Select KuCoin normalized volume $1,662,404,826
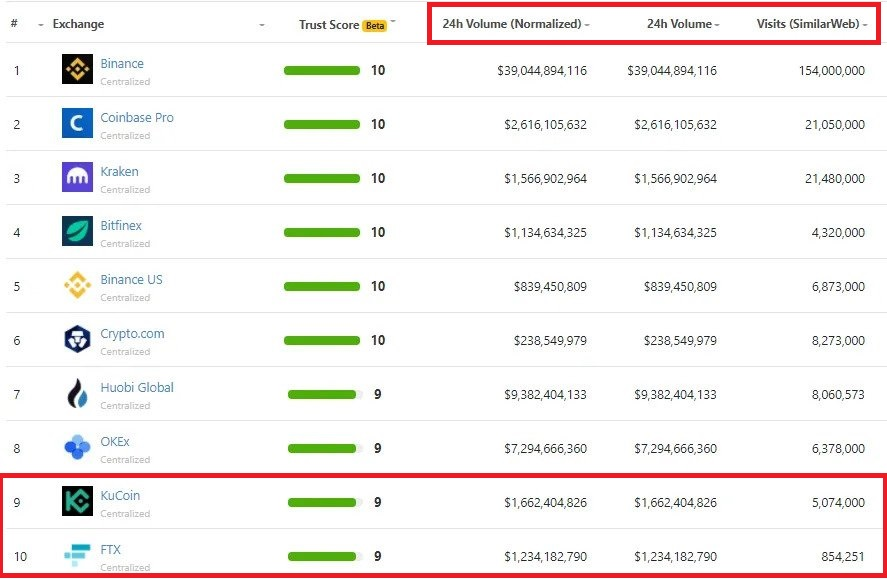 click(x=545, y=502)
